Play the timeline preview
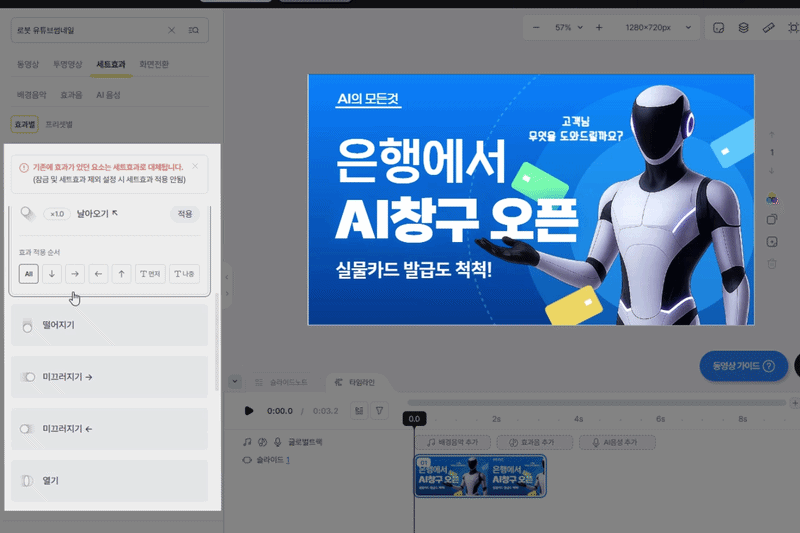 [248, 411]
